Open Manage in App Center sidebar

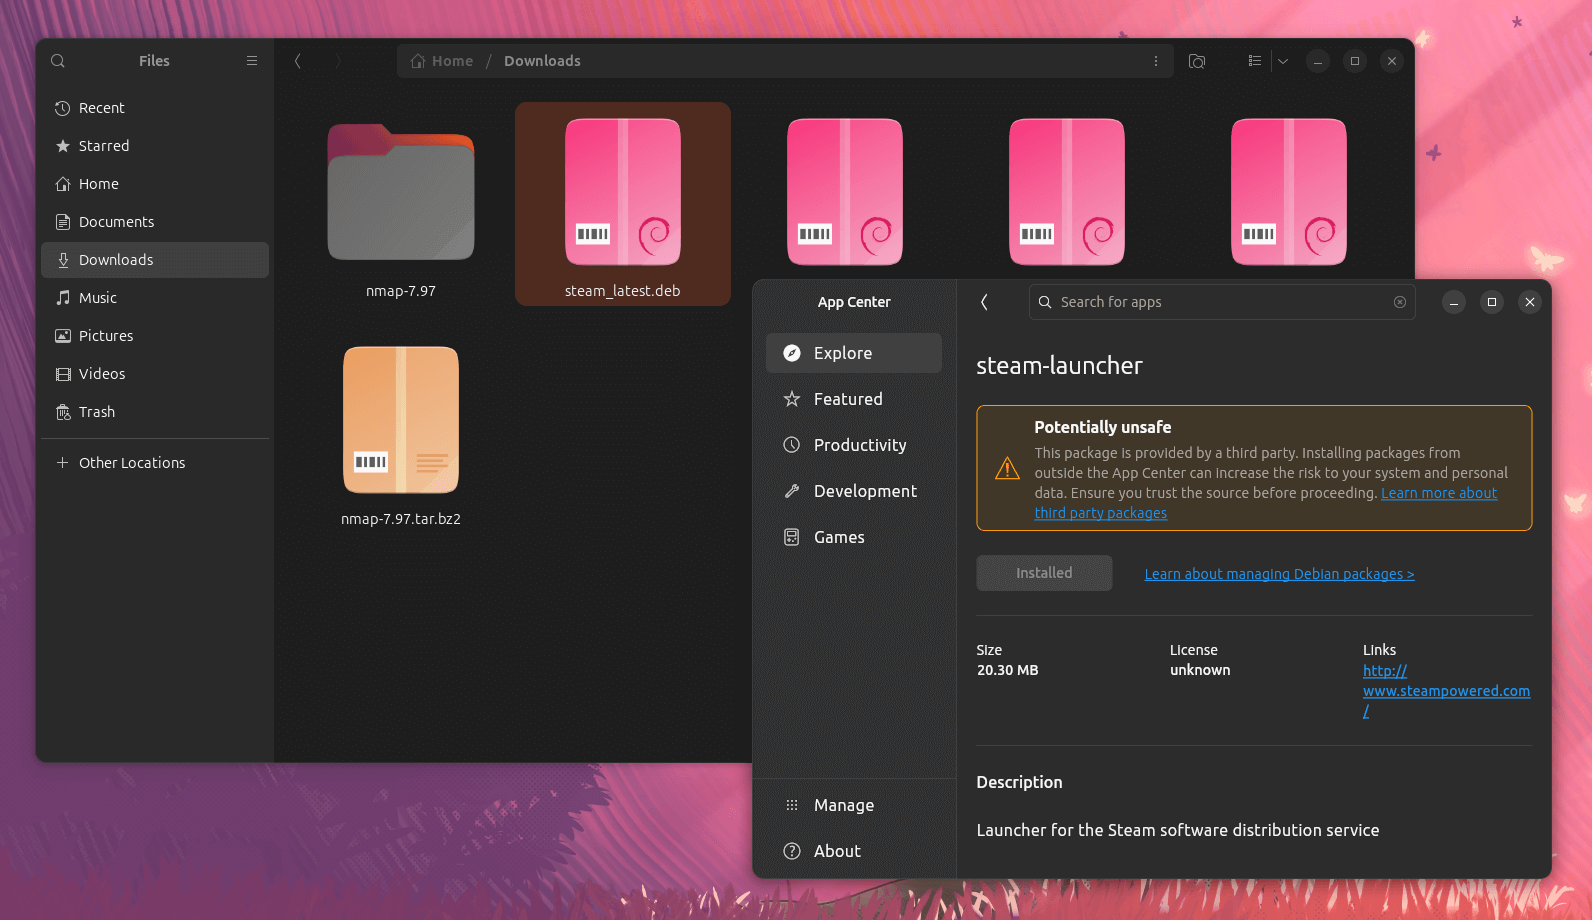pos(854,805)
